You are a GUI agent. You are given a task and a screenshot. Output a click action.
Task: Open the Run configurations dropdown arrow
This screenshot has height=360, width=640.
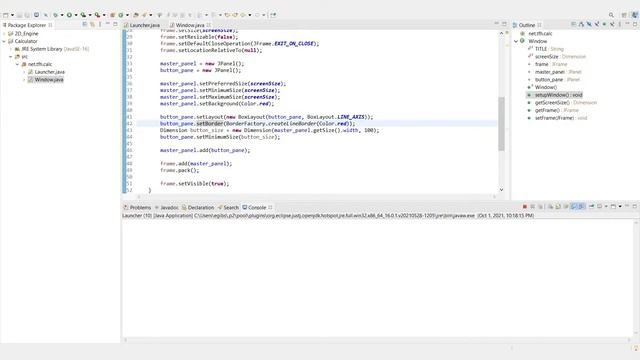[76, 15]
